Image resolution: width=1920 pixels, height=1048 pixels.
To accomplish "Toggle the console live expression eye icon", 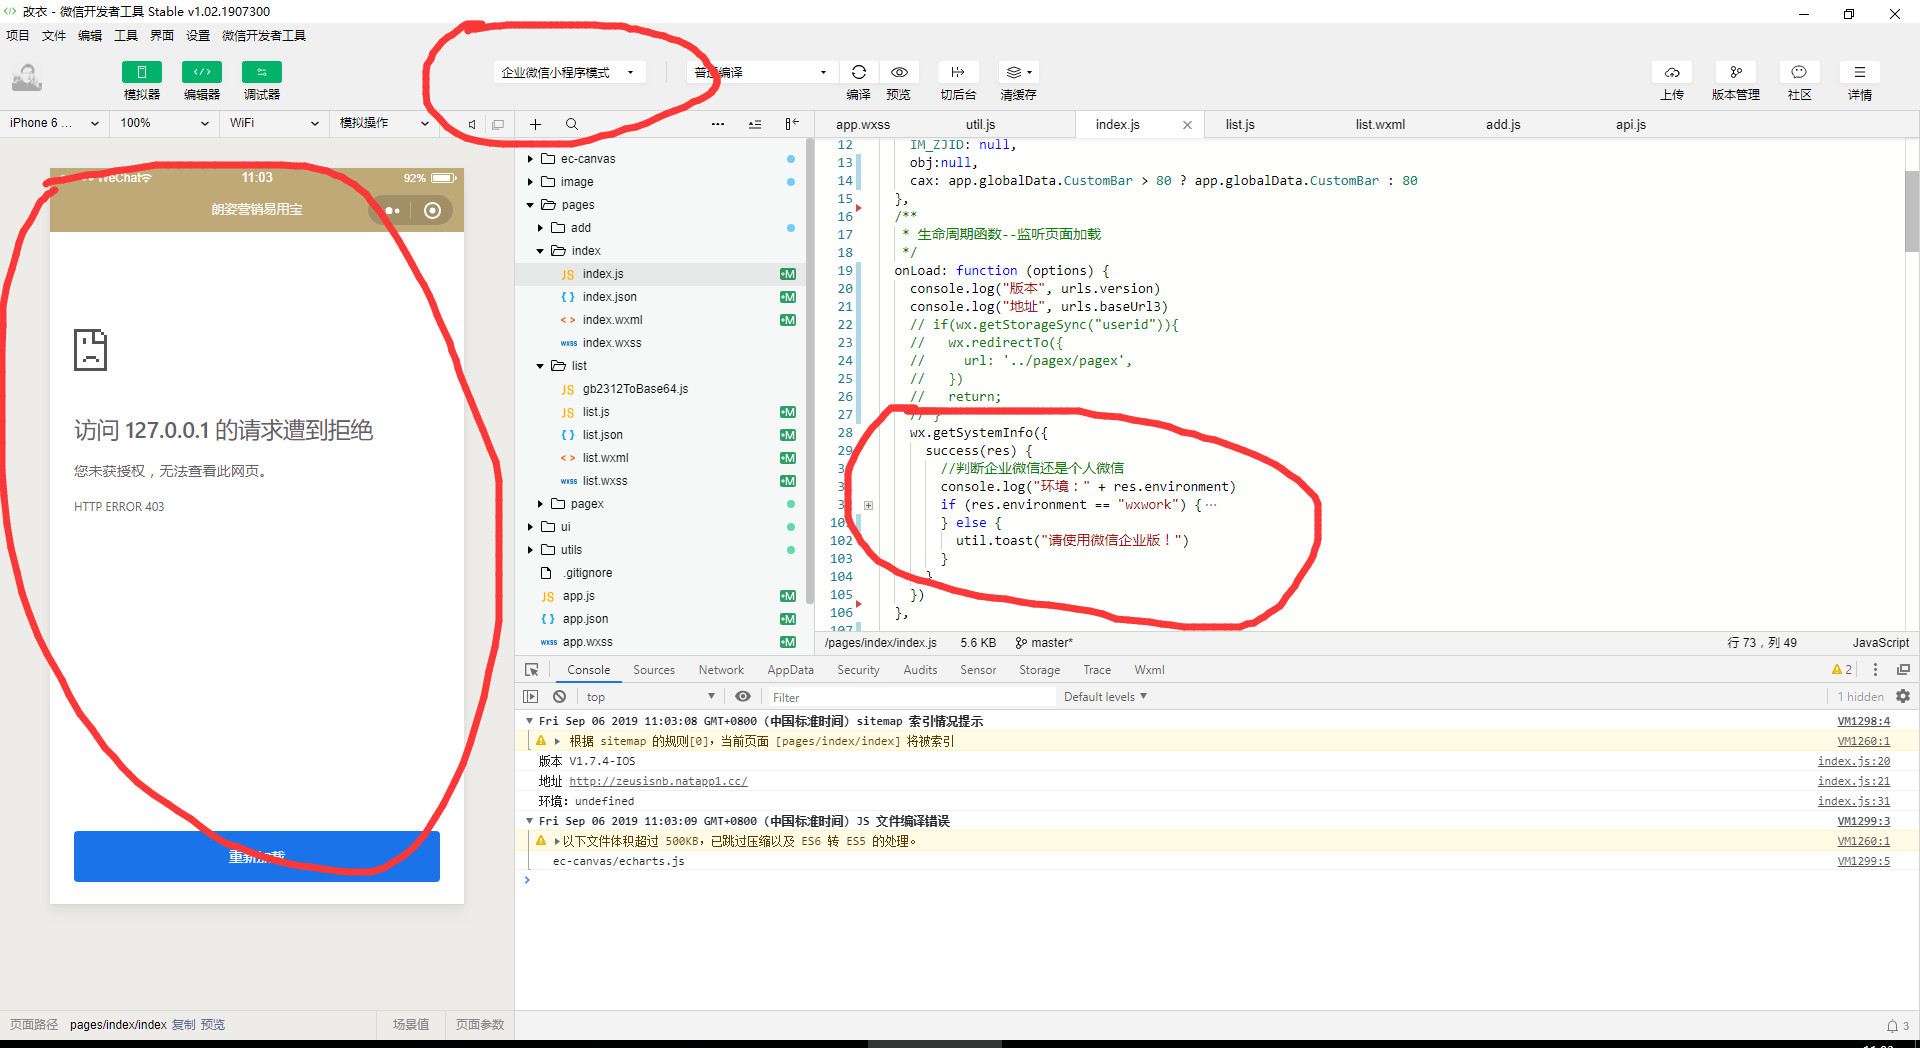I will point(743,697).
